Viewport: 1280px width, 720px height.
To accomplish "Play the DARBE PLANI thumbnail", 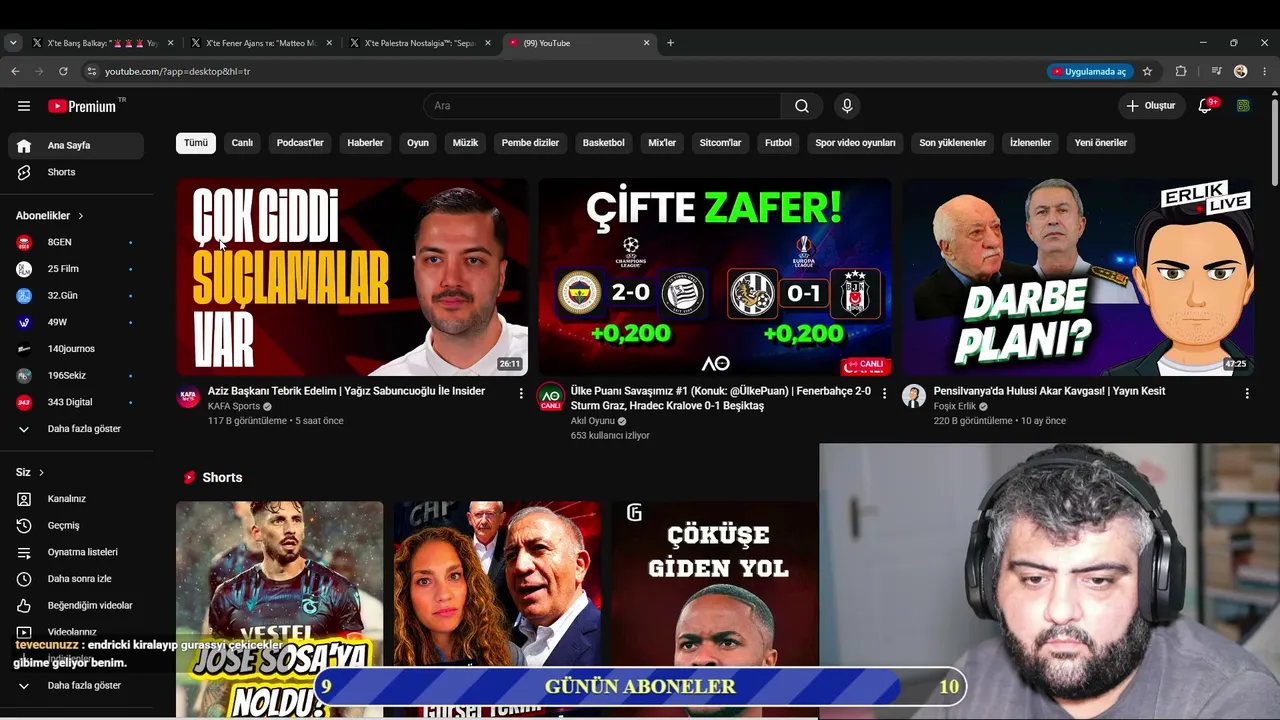I will [1078, 277].
